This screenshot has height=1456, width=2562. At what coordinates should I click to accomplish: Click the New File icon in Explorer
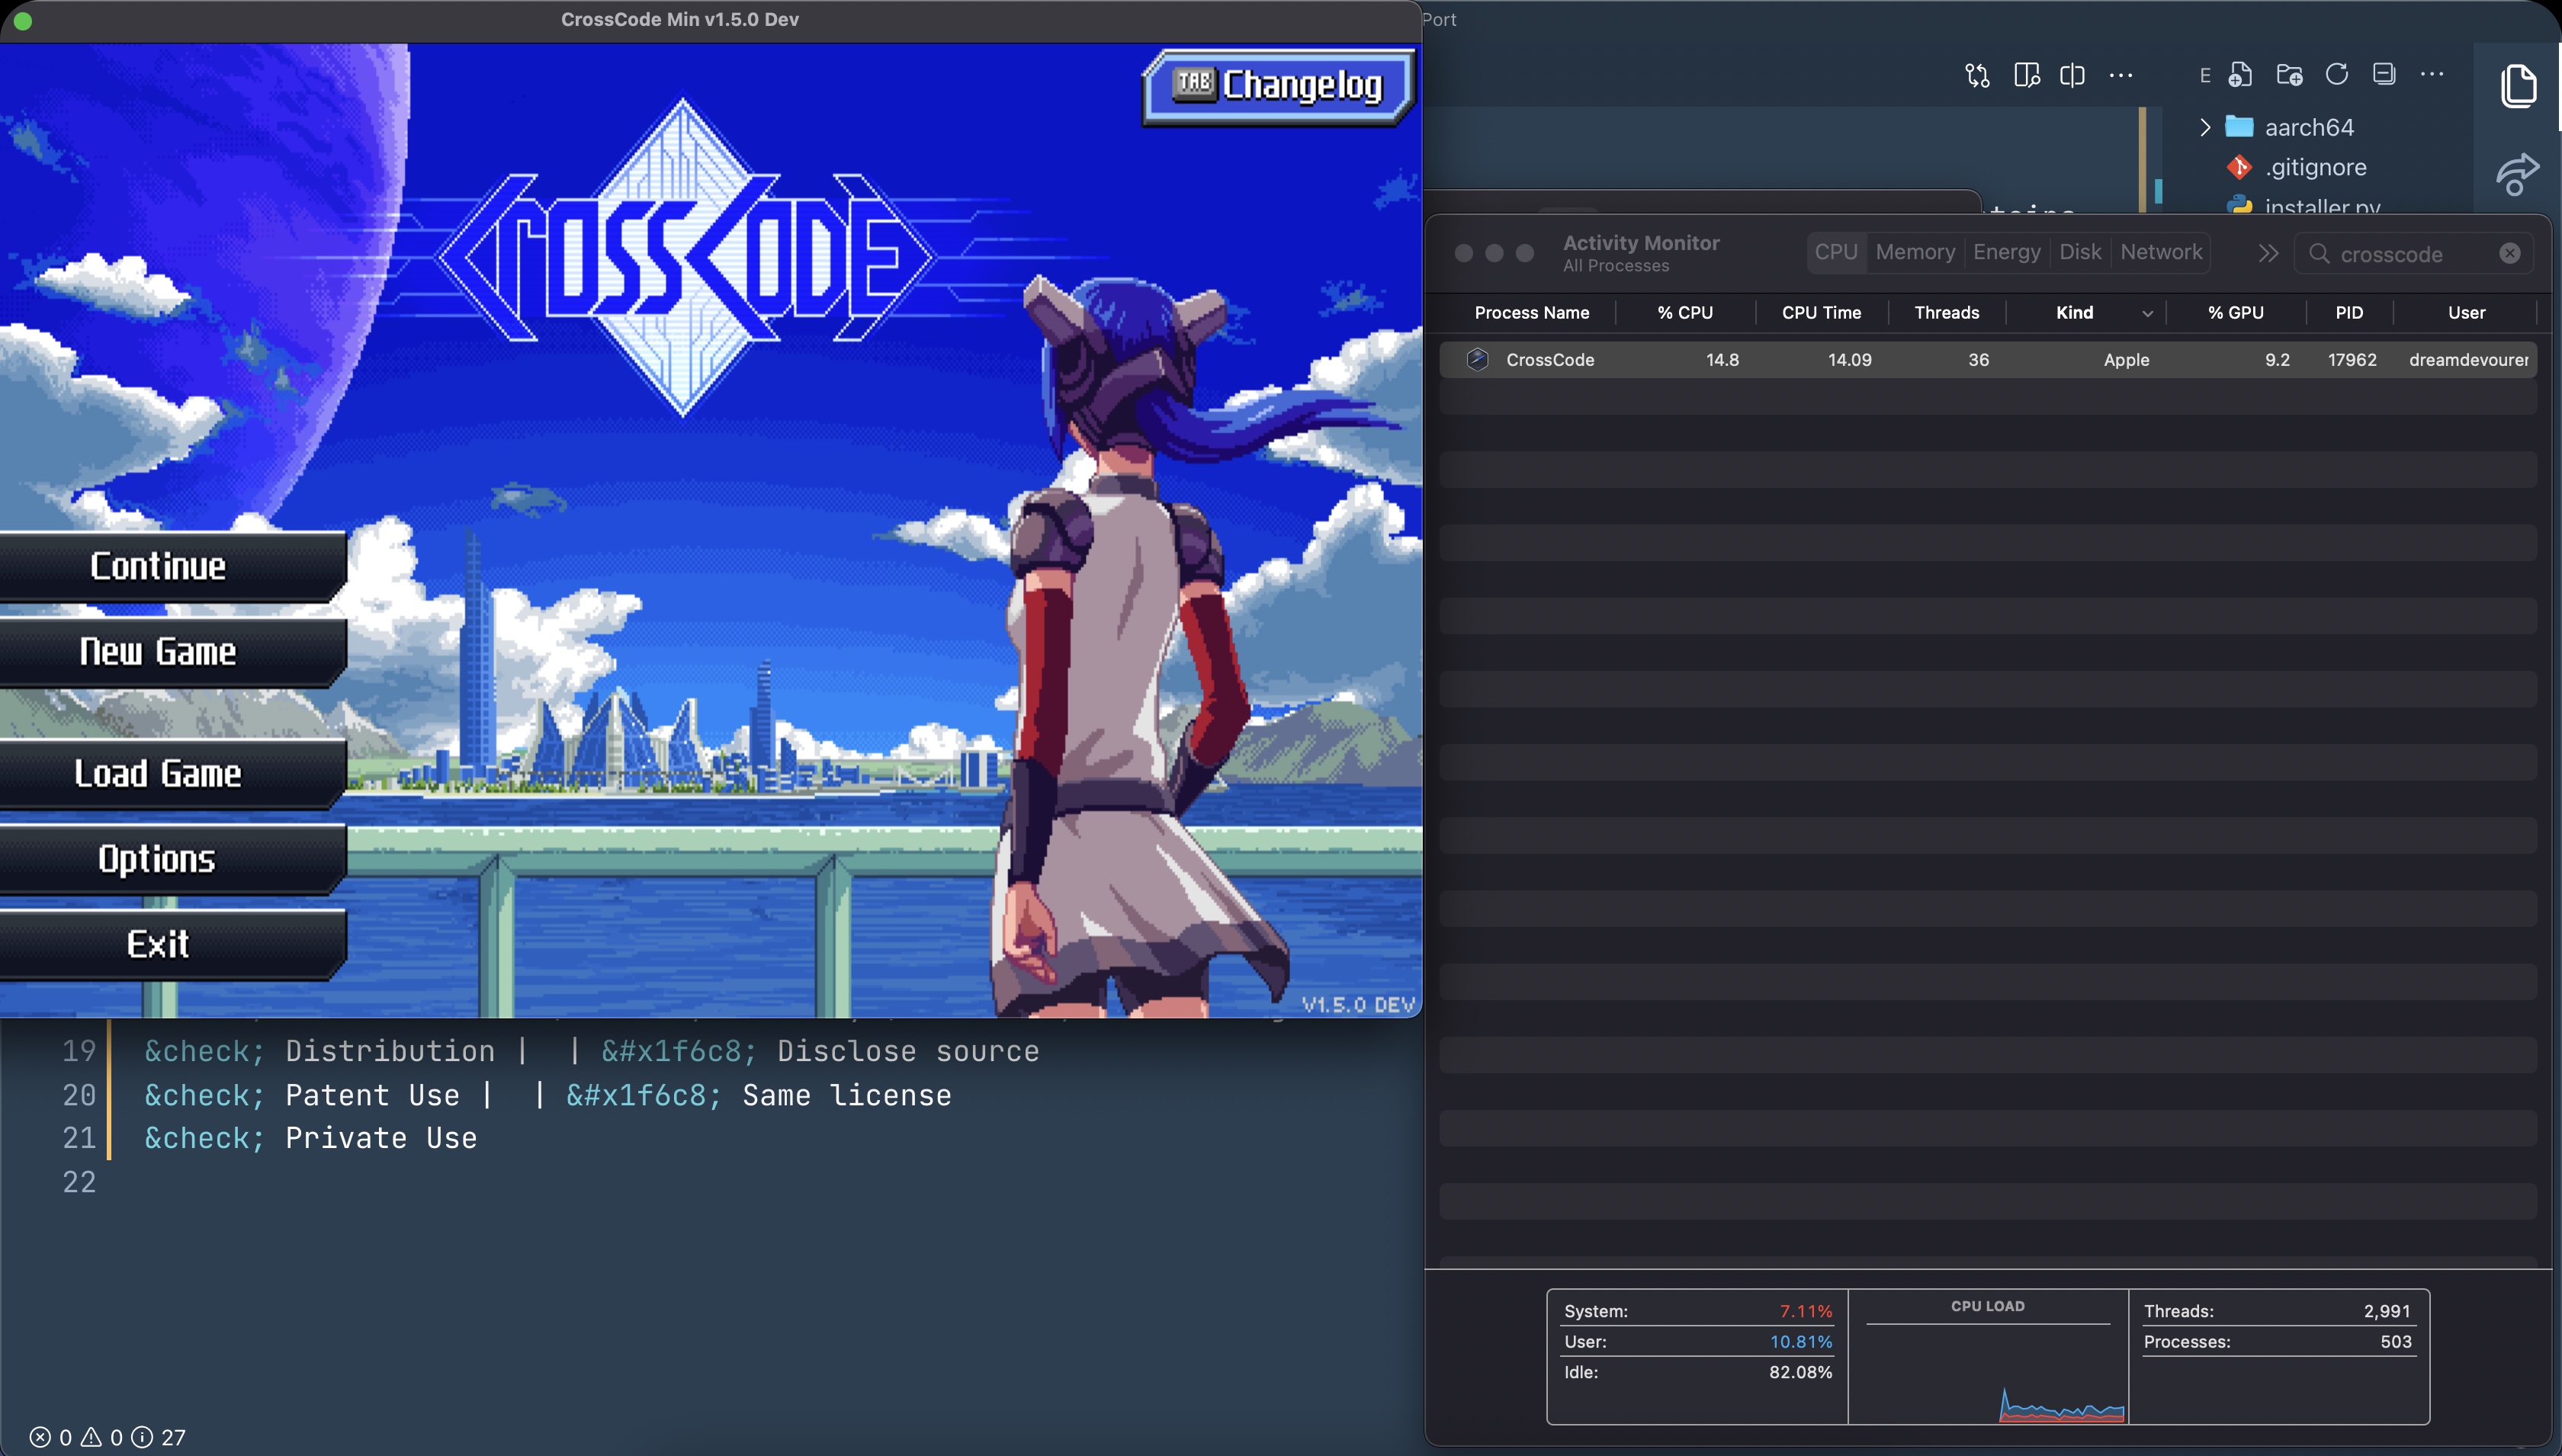[x=2241, y=75]
